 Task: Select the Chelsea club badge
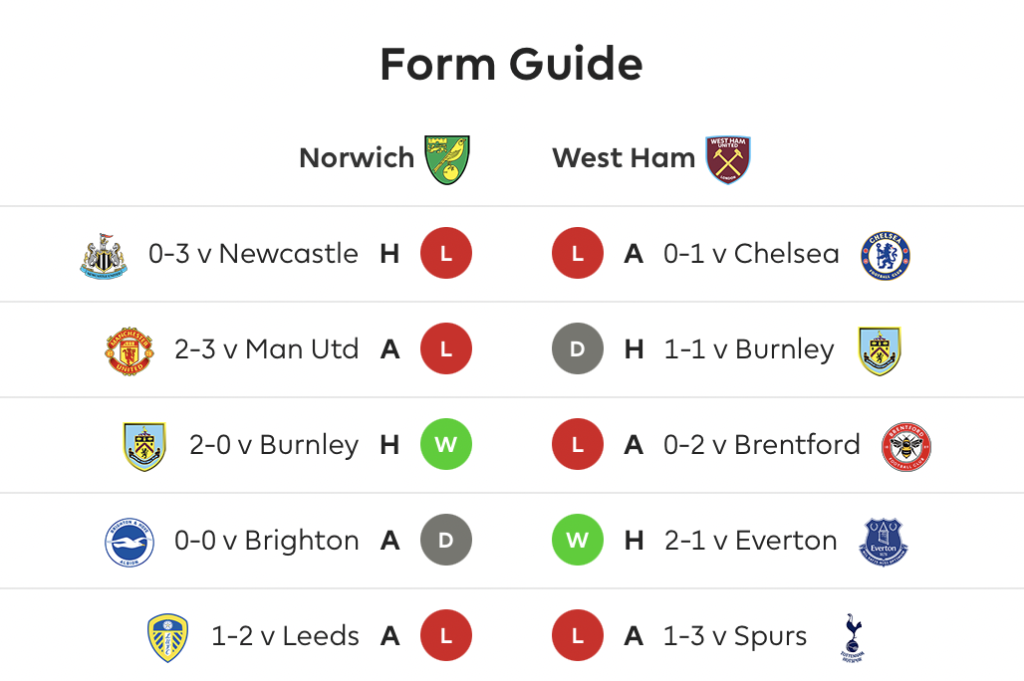click(x=885, y=255)
